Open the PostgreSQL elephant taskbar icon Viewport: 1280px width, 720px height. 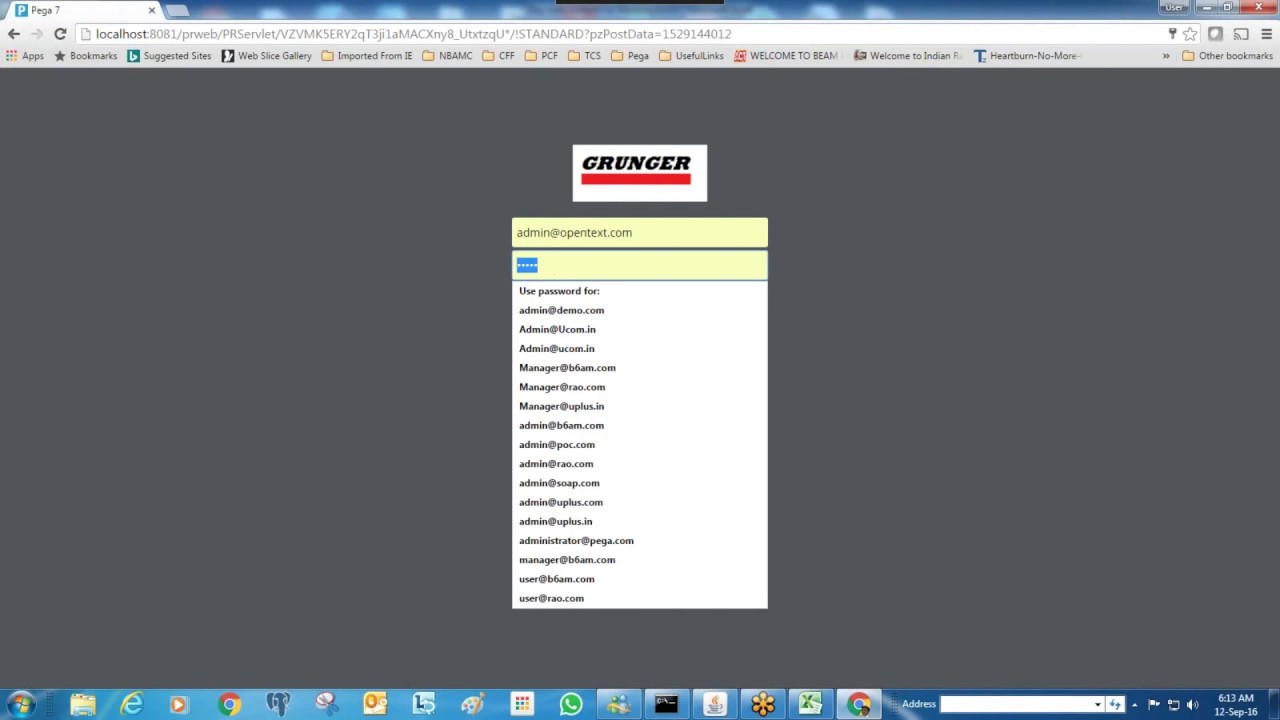pos(278,704)
